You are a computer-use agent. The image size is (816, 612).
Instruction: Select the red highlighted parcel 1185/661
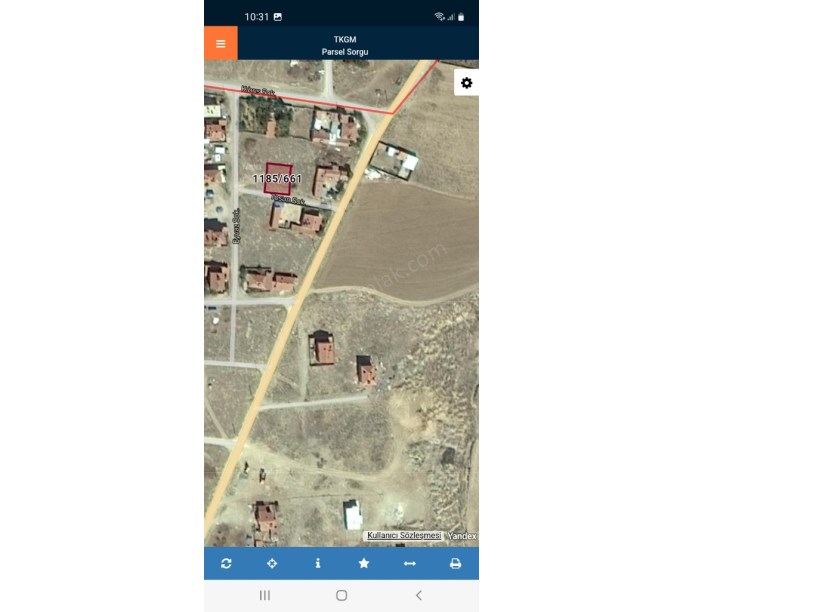277,178
